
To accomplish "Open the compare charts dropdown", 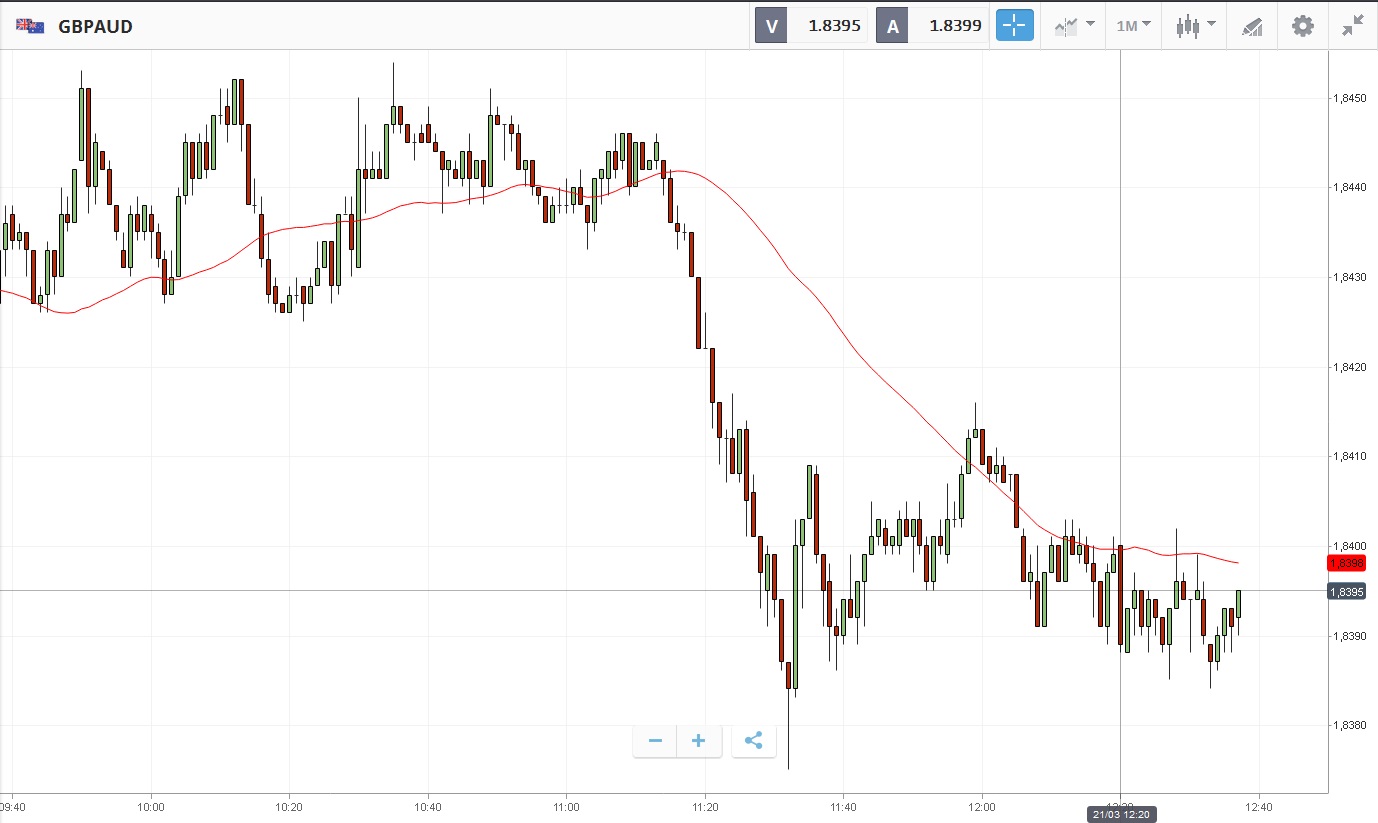I will 1074,26.
